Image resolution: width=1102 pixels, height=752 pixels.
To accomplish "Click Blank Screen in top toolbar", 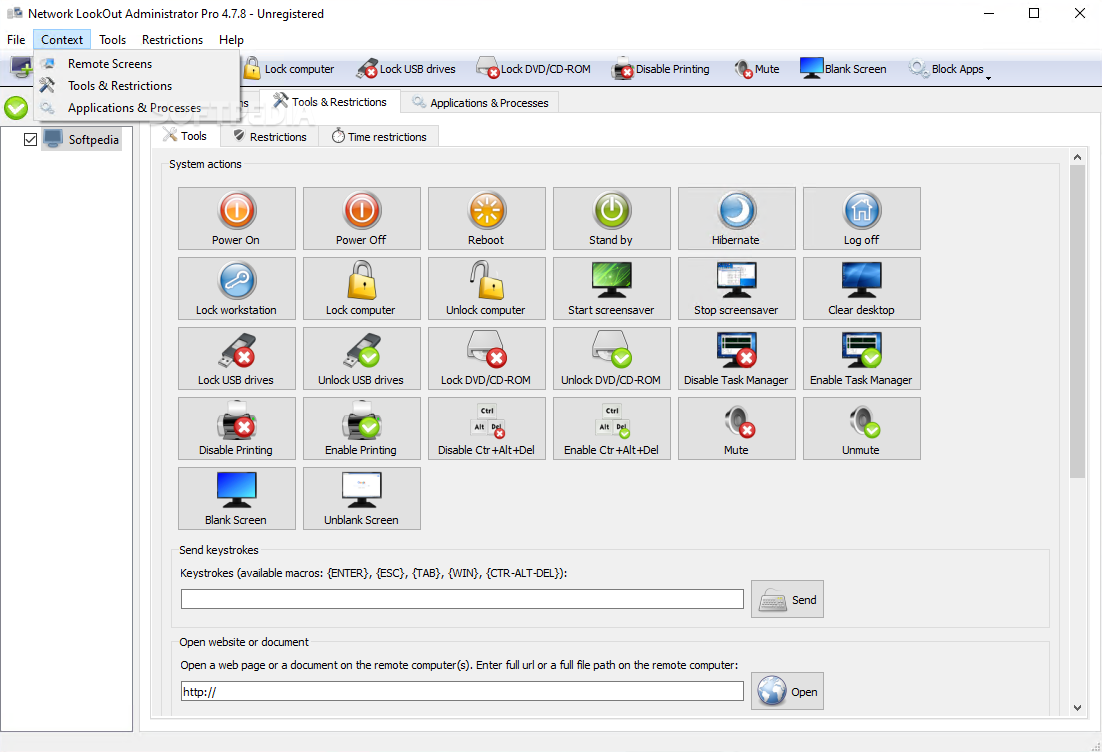I will click(x=843, y=69).
